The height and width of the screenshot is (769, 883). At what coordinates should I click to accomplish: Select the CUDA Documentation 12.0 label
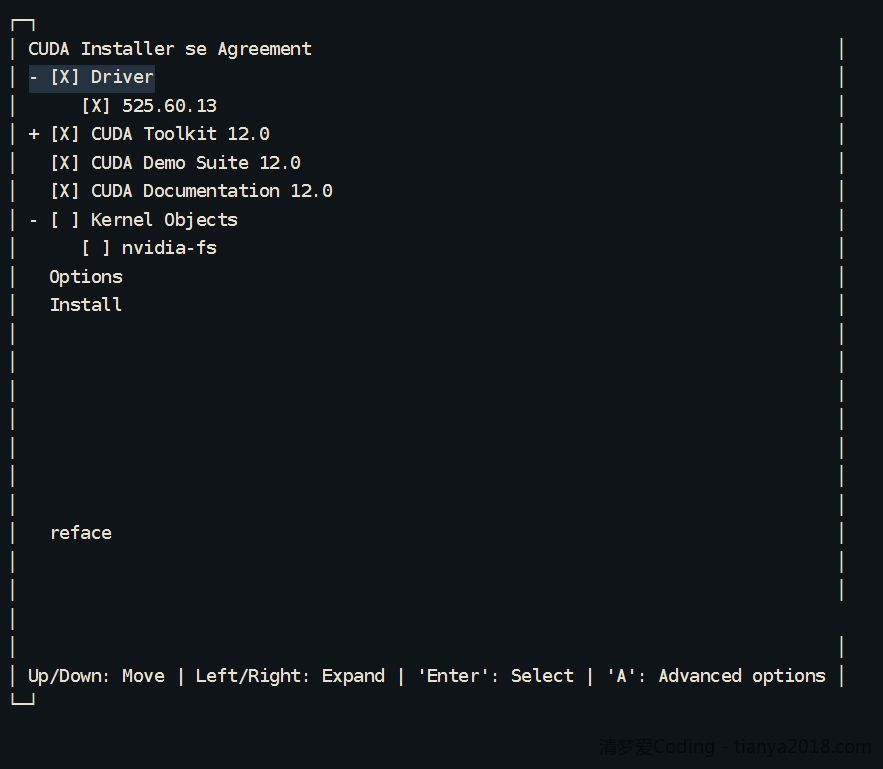212,191
